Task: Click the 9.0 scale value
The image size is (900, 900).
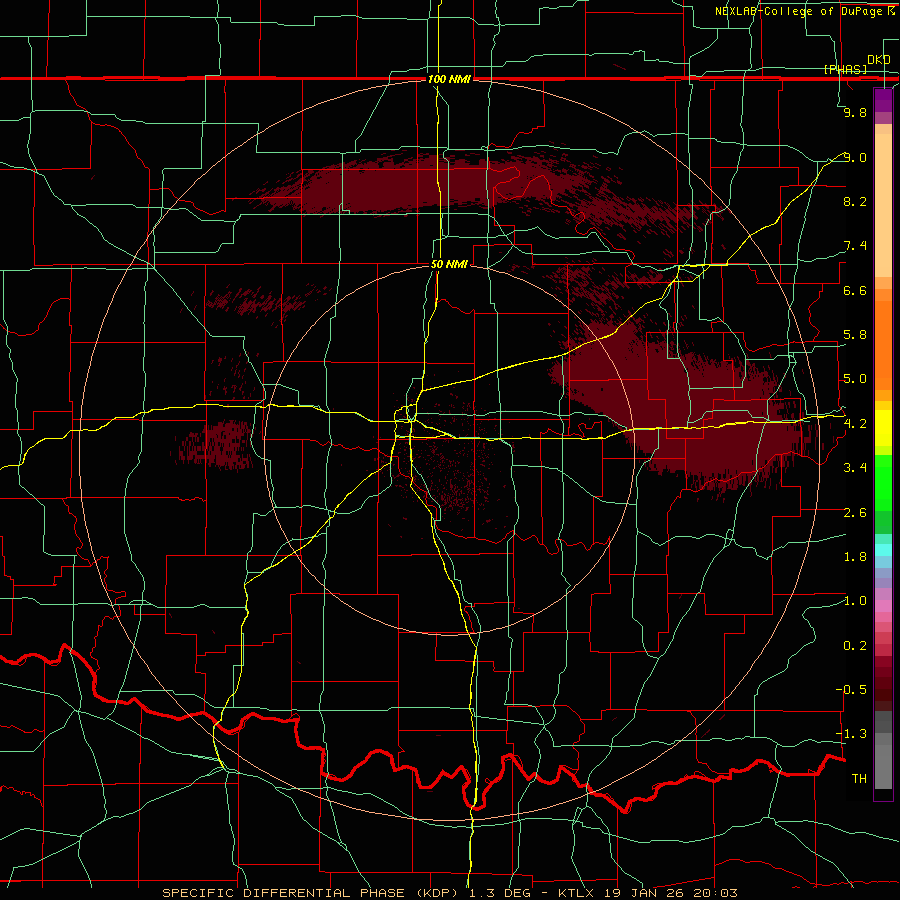Action: (855, 157)
